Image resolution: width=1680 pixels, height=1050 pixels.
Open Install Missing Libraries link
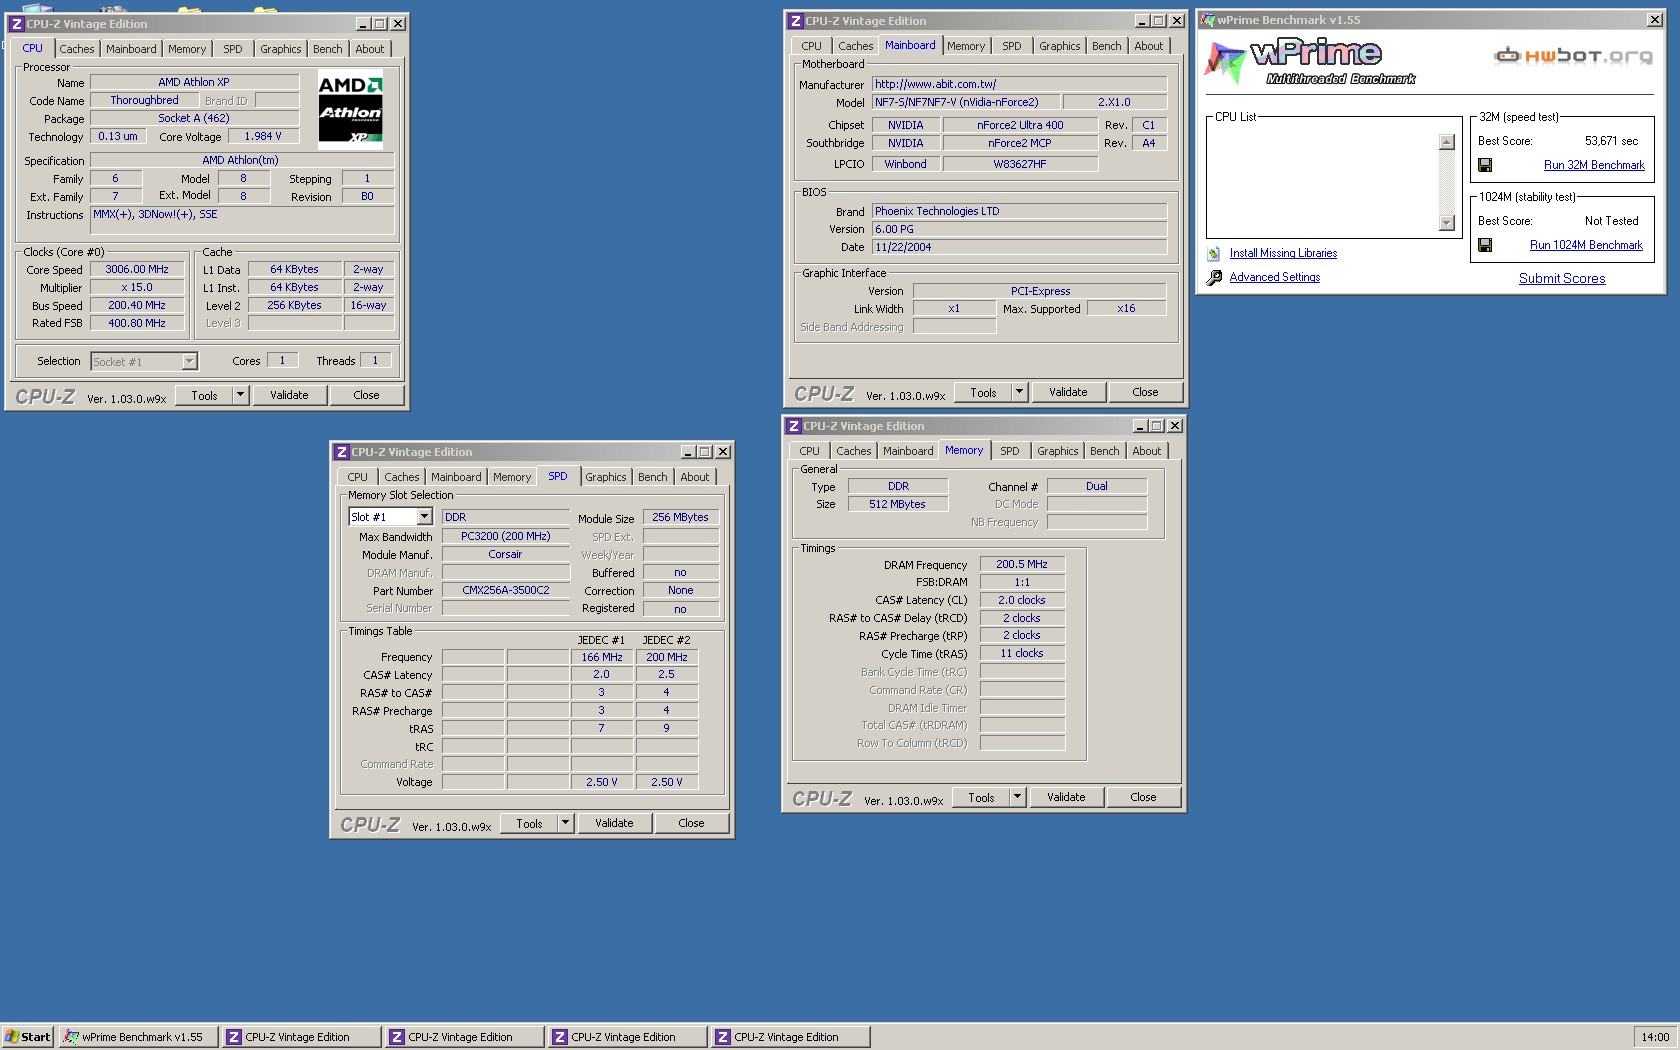coord(1283,253)
